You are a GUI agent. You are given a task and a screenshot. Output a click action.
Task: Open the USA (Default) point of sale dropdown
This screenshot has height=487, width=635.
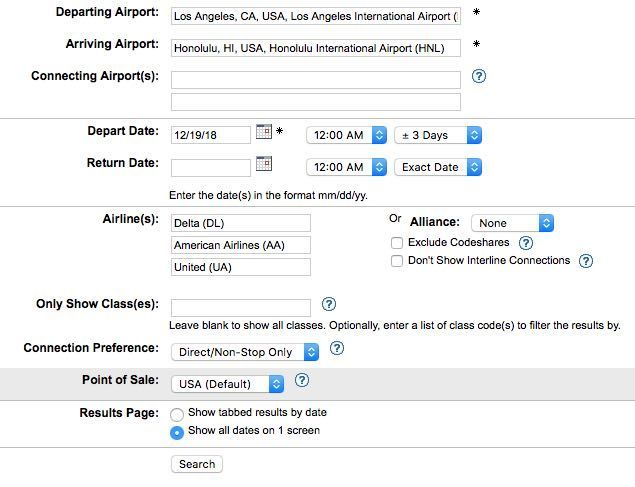pos(228,384)
